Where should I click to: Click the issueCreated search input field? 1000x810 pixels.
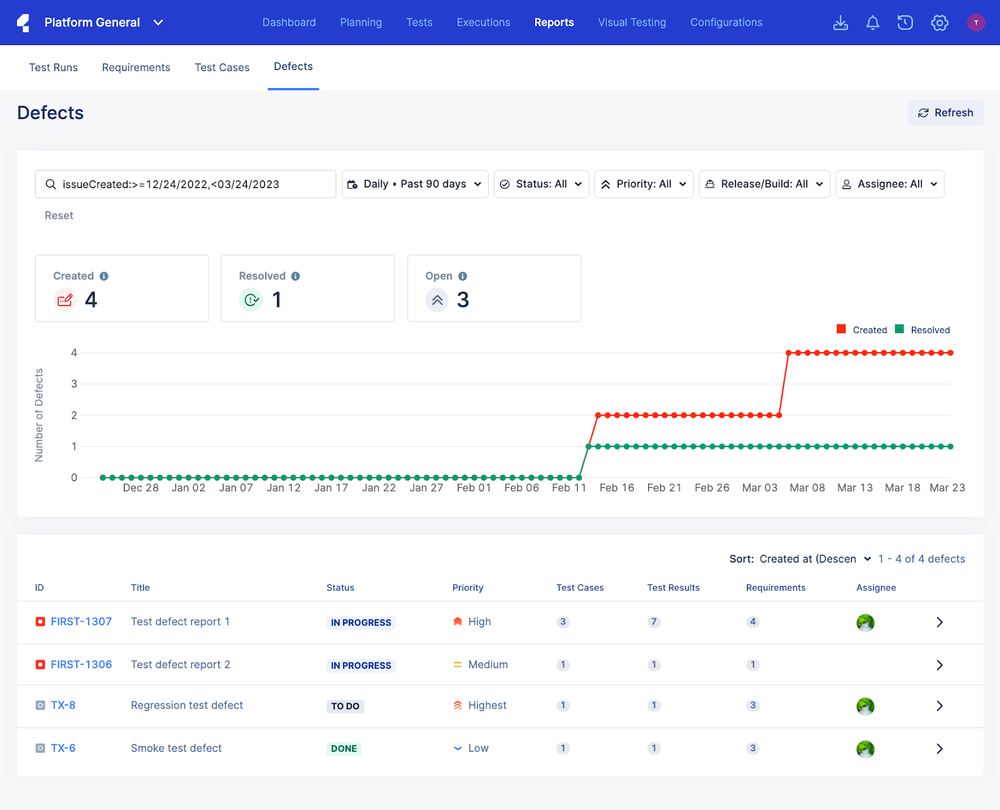click(185, 184)
